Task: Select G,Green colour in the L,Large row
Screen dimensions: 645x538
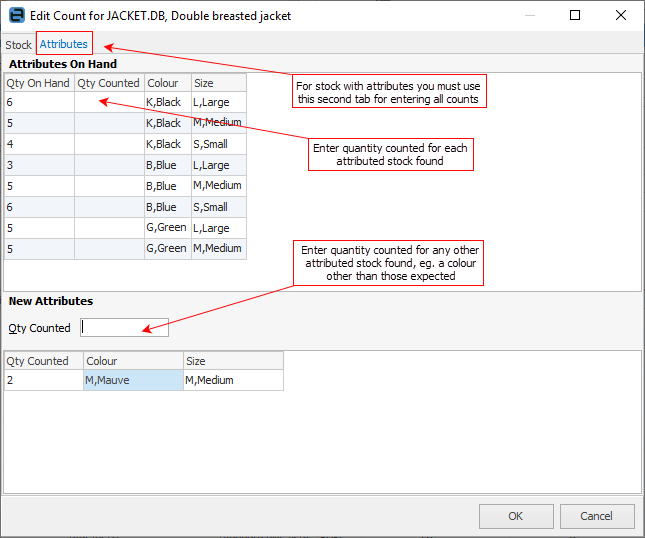Action: pyautogui.click(x=168, y=228)
